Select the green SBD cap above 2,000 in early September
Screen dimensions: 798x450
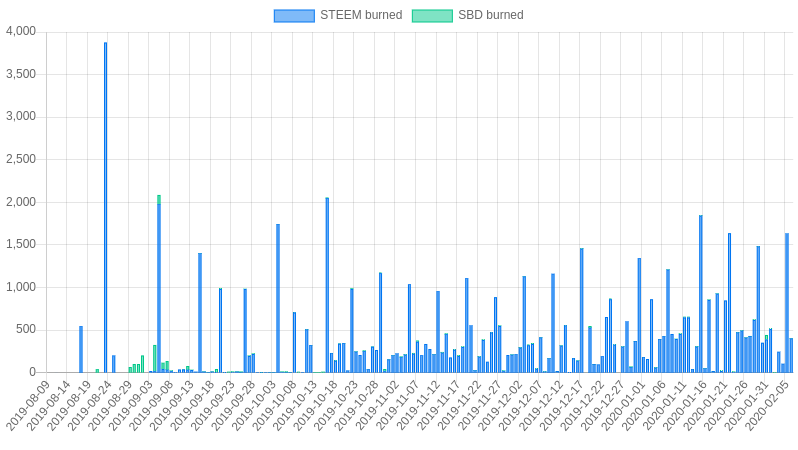pyautogui.click(x=159, y=200)
